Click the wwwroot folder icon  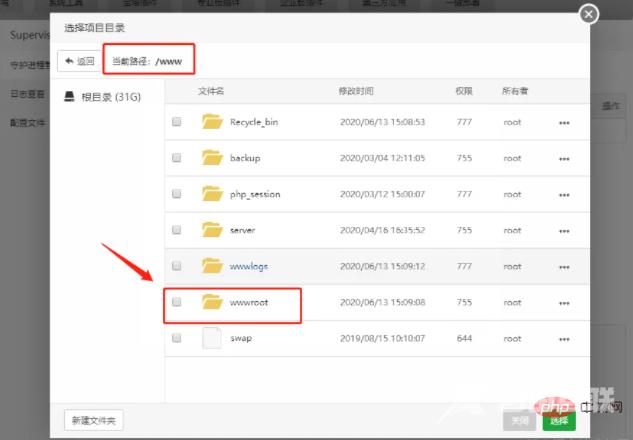(211, 301)
